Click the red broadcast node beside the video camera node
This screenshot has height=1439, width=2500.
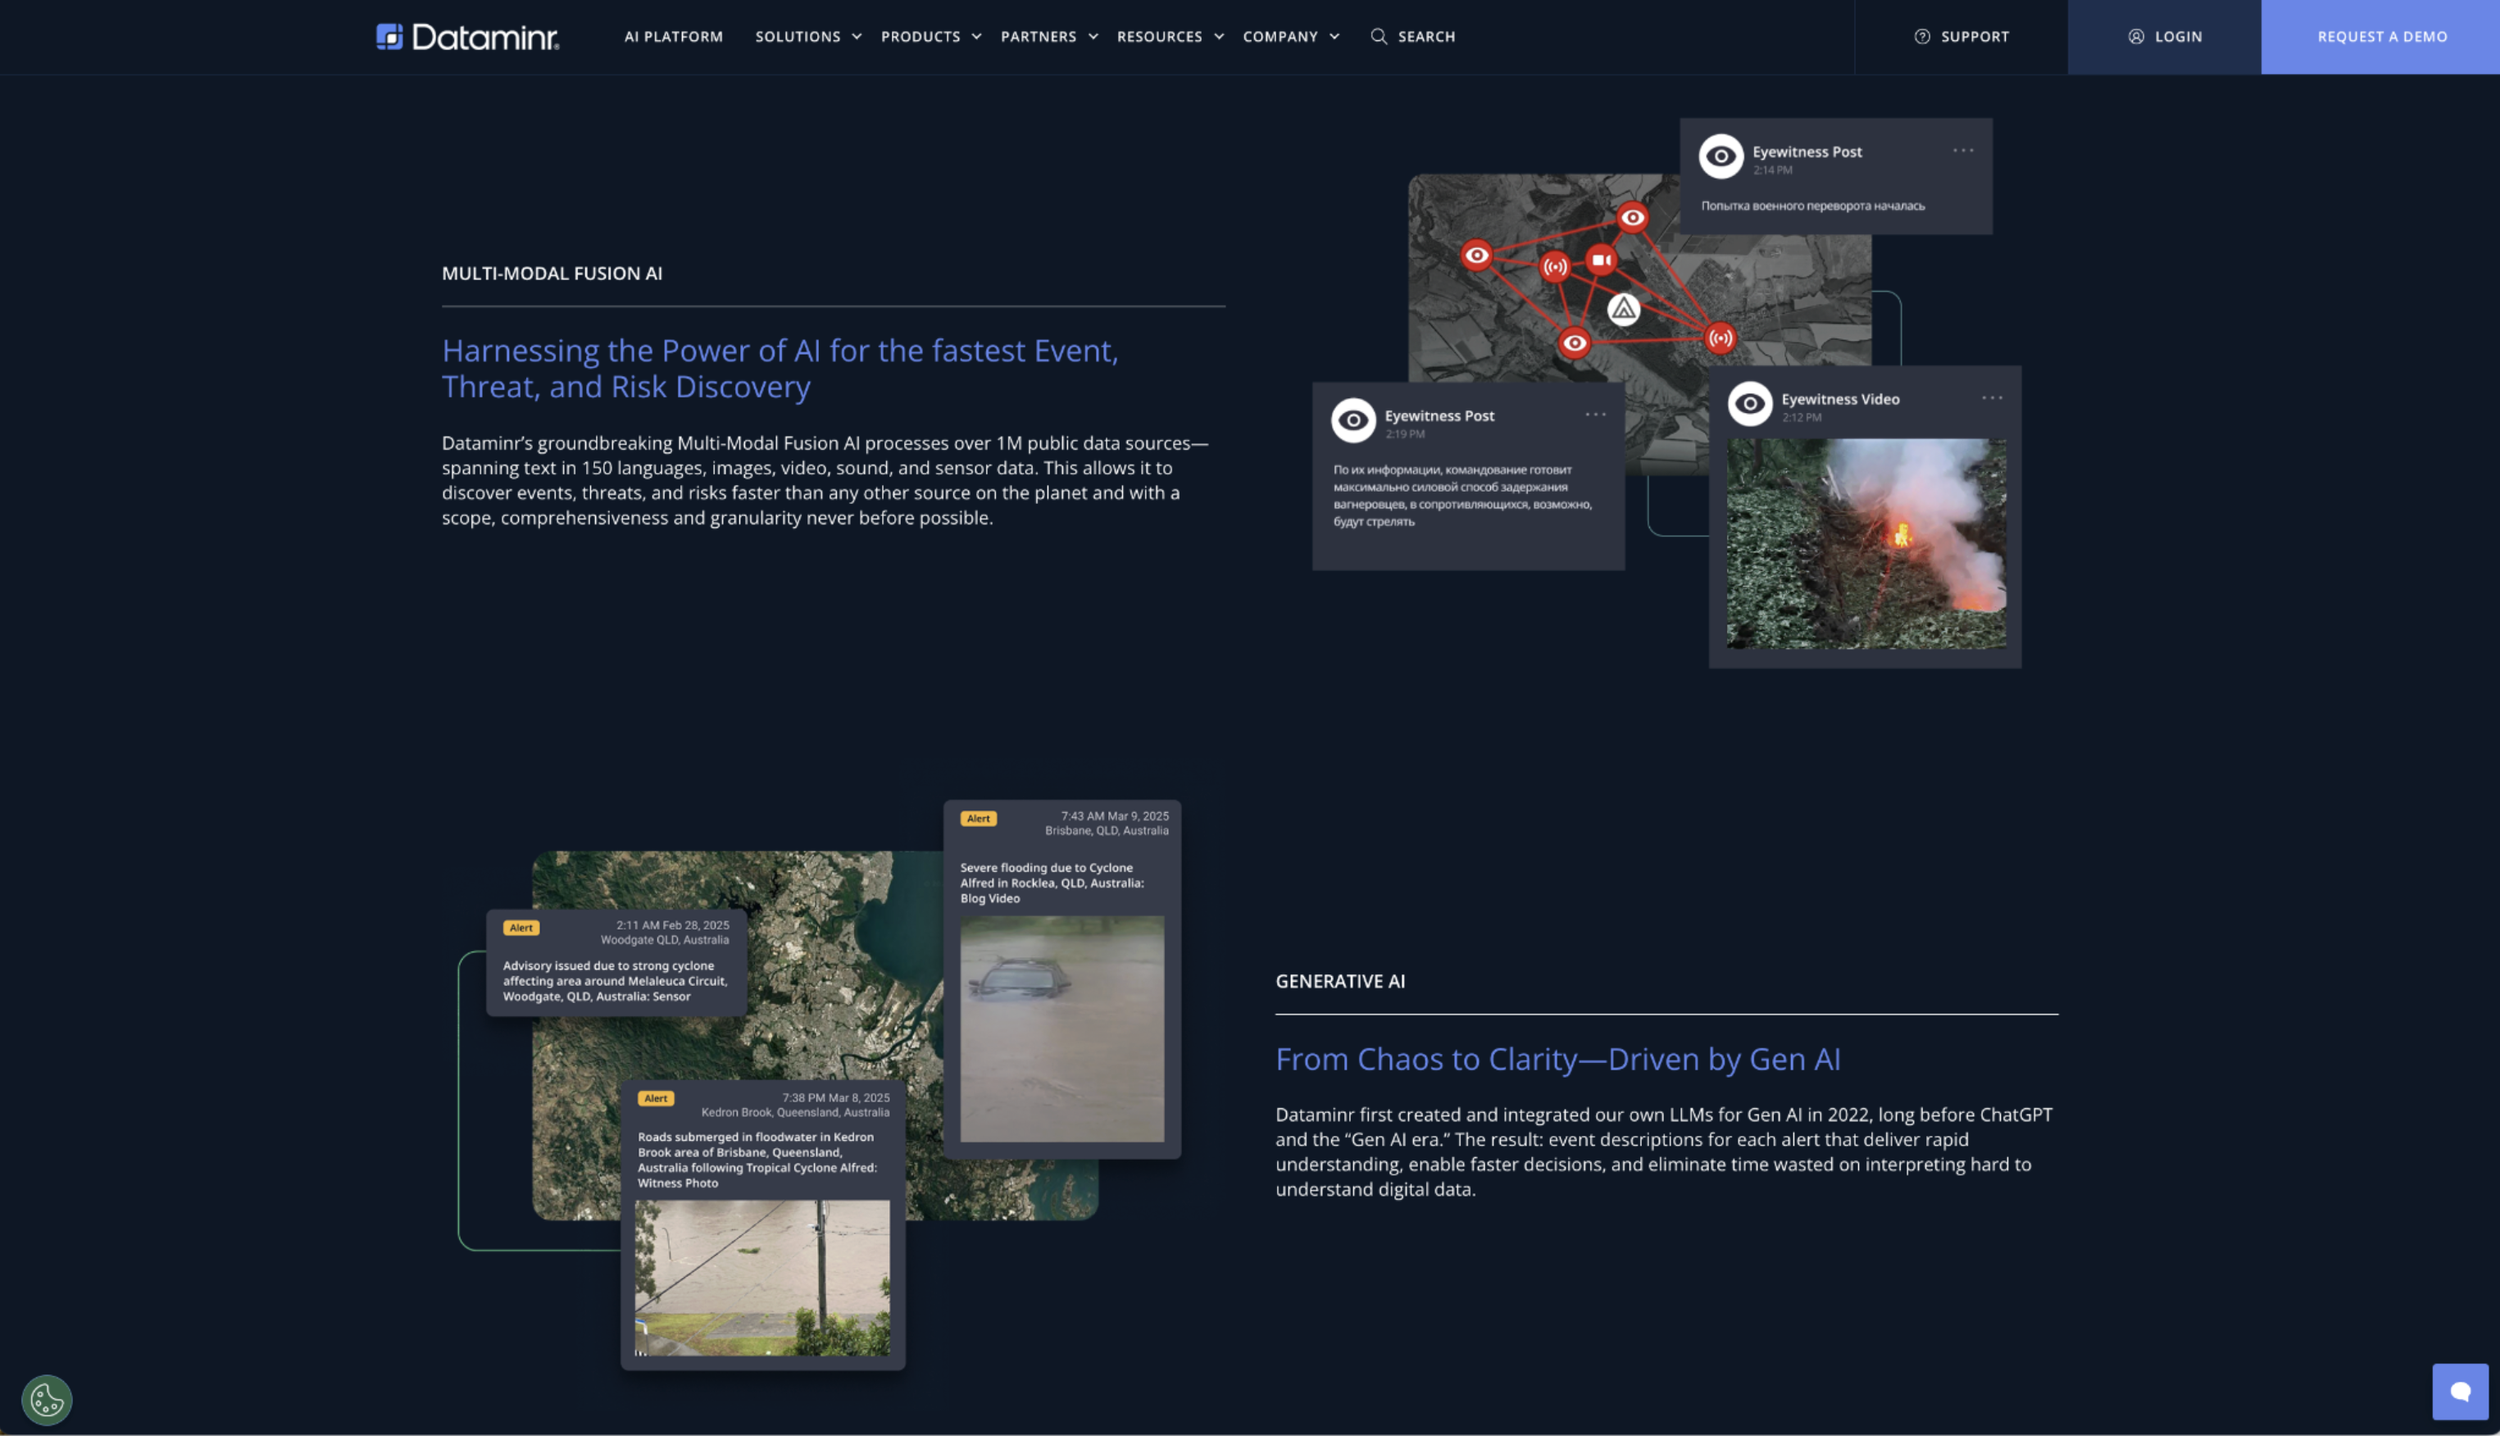1554,267
